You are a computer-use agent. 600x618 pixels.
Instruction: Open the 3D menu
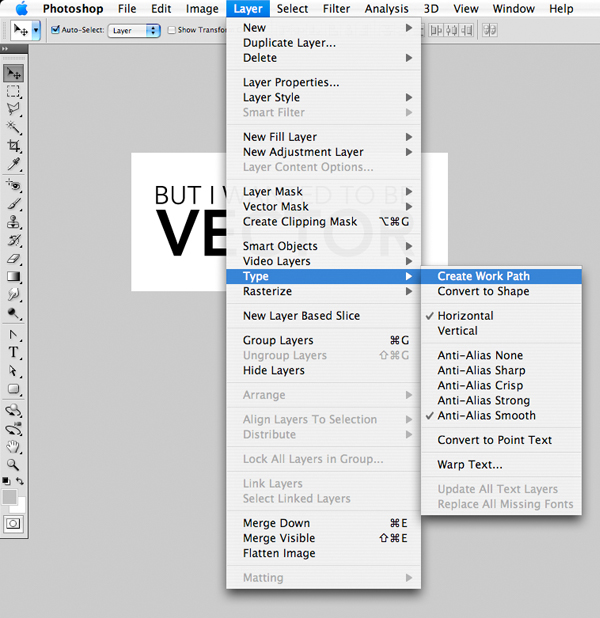[x=431, y=8]
